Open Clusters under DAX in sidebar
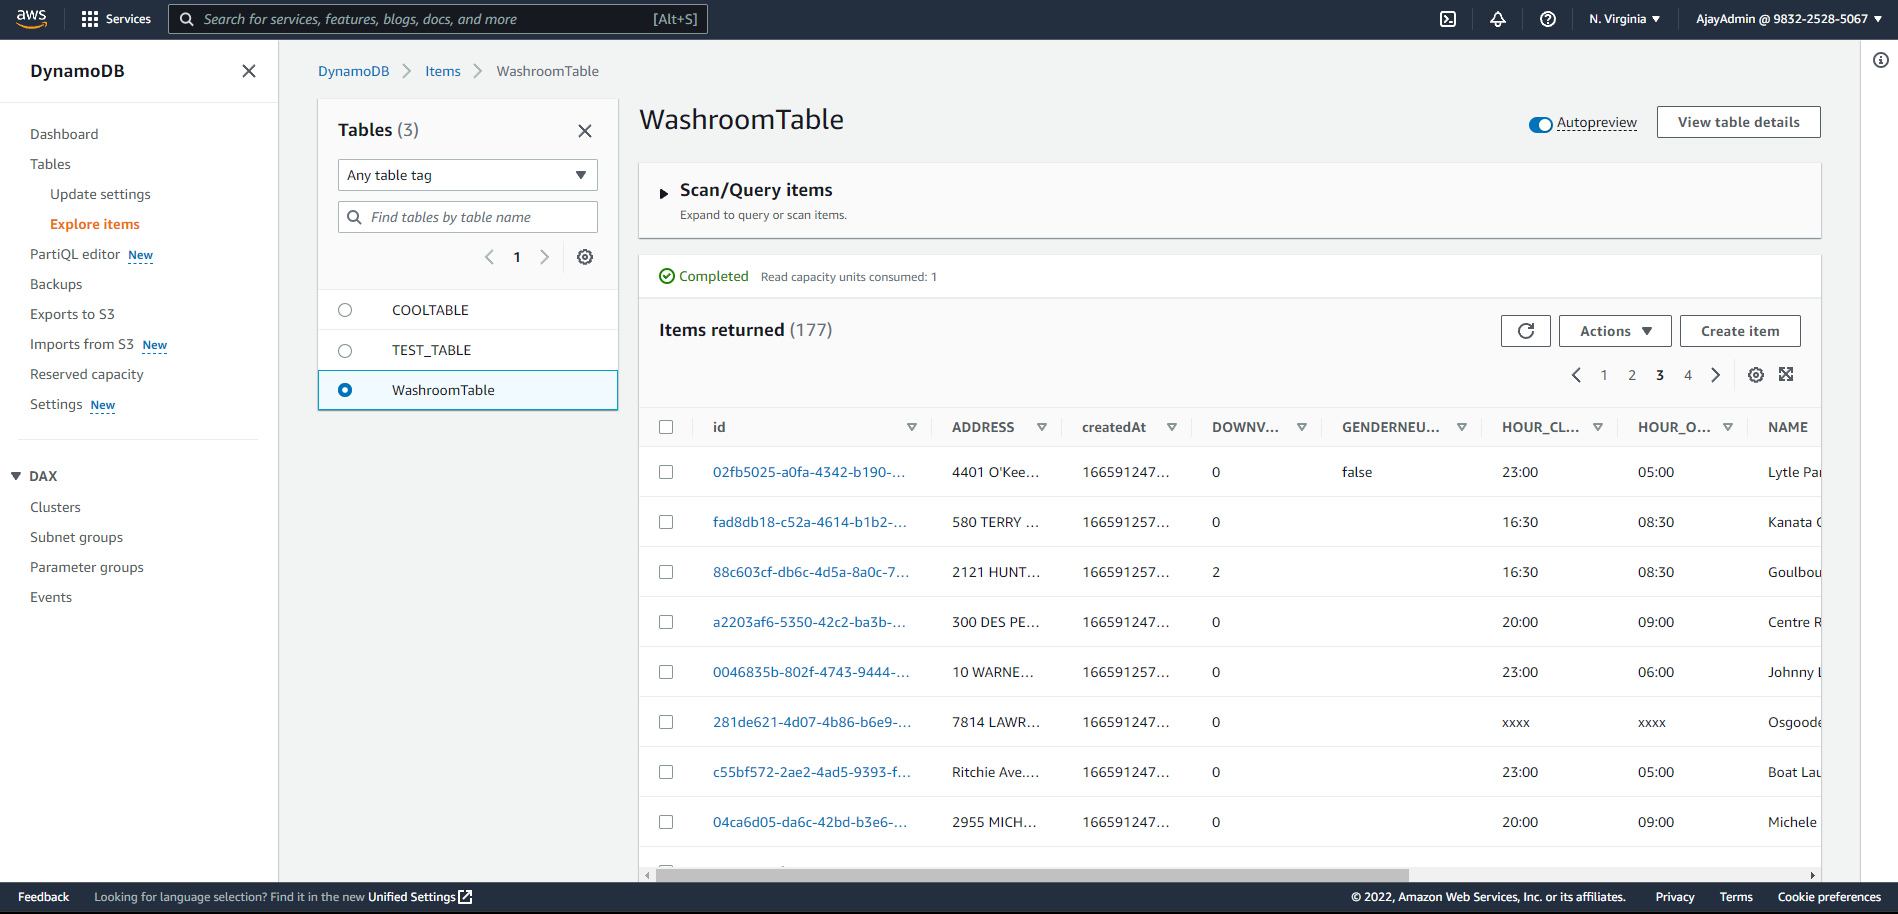Viewport: 1898px width, 914px height. [55, 507]
